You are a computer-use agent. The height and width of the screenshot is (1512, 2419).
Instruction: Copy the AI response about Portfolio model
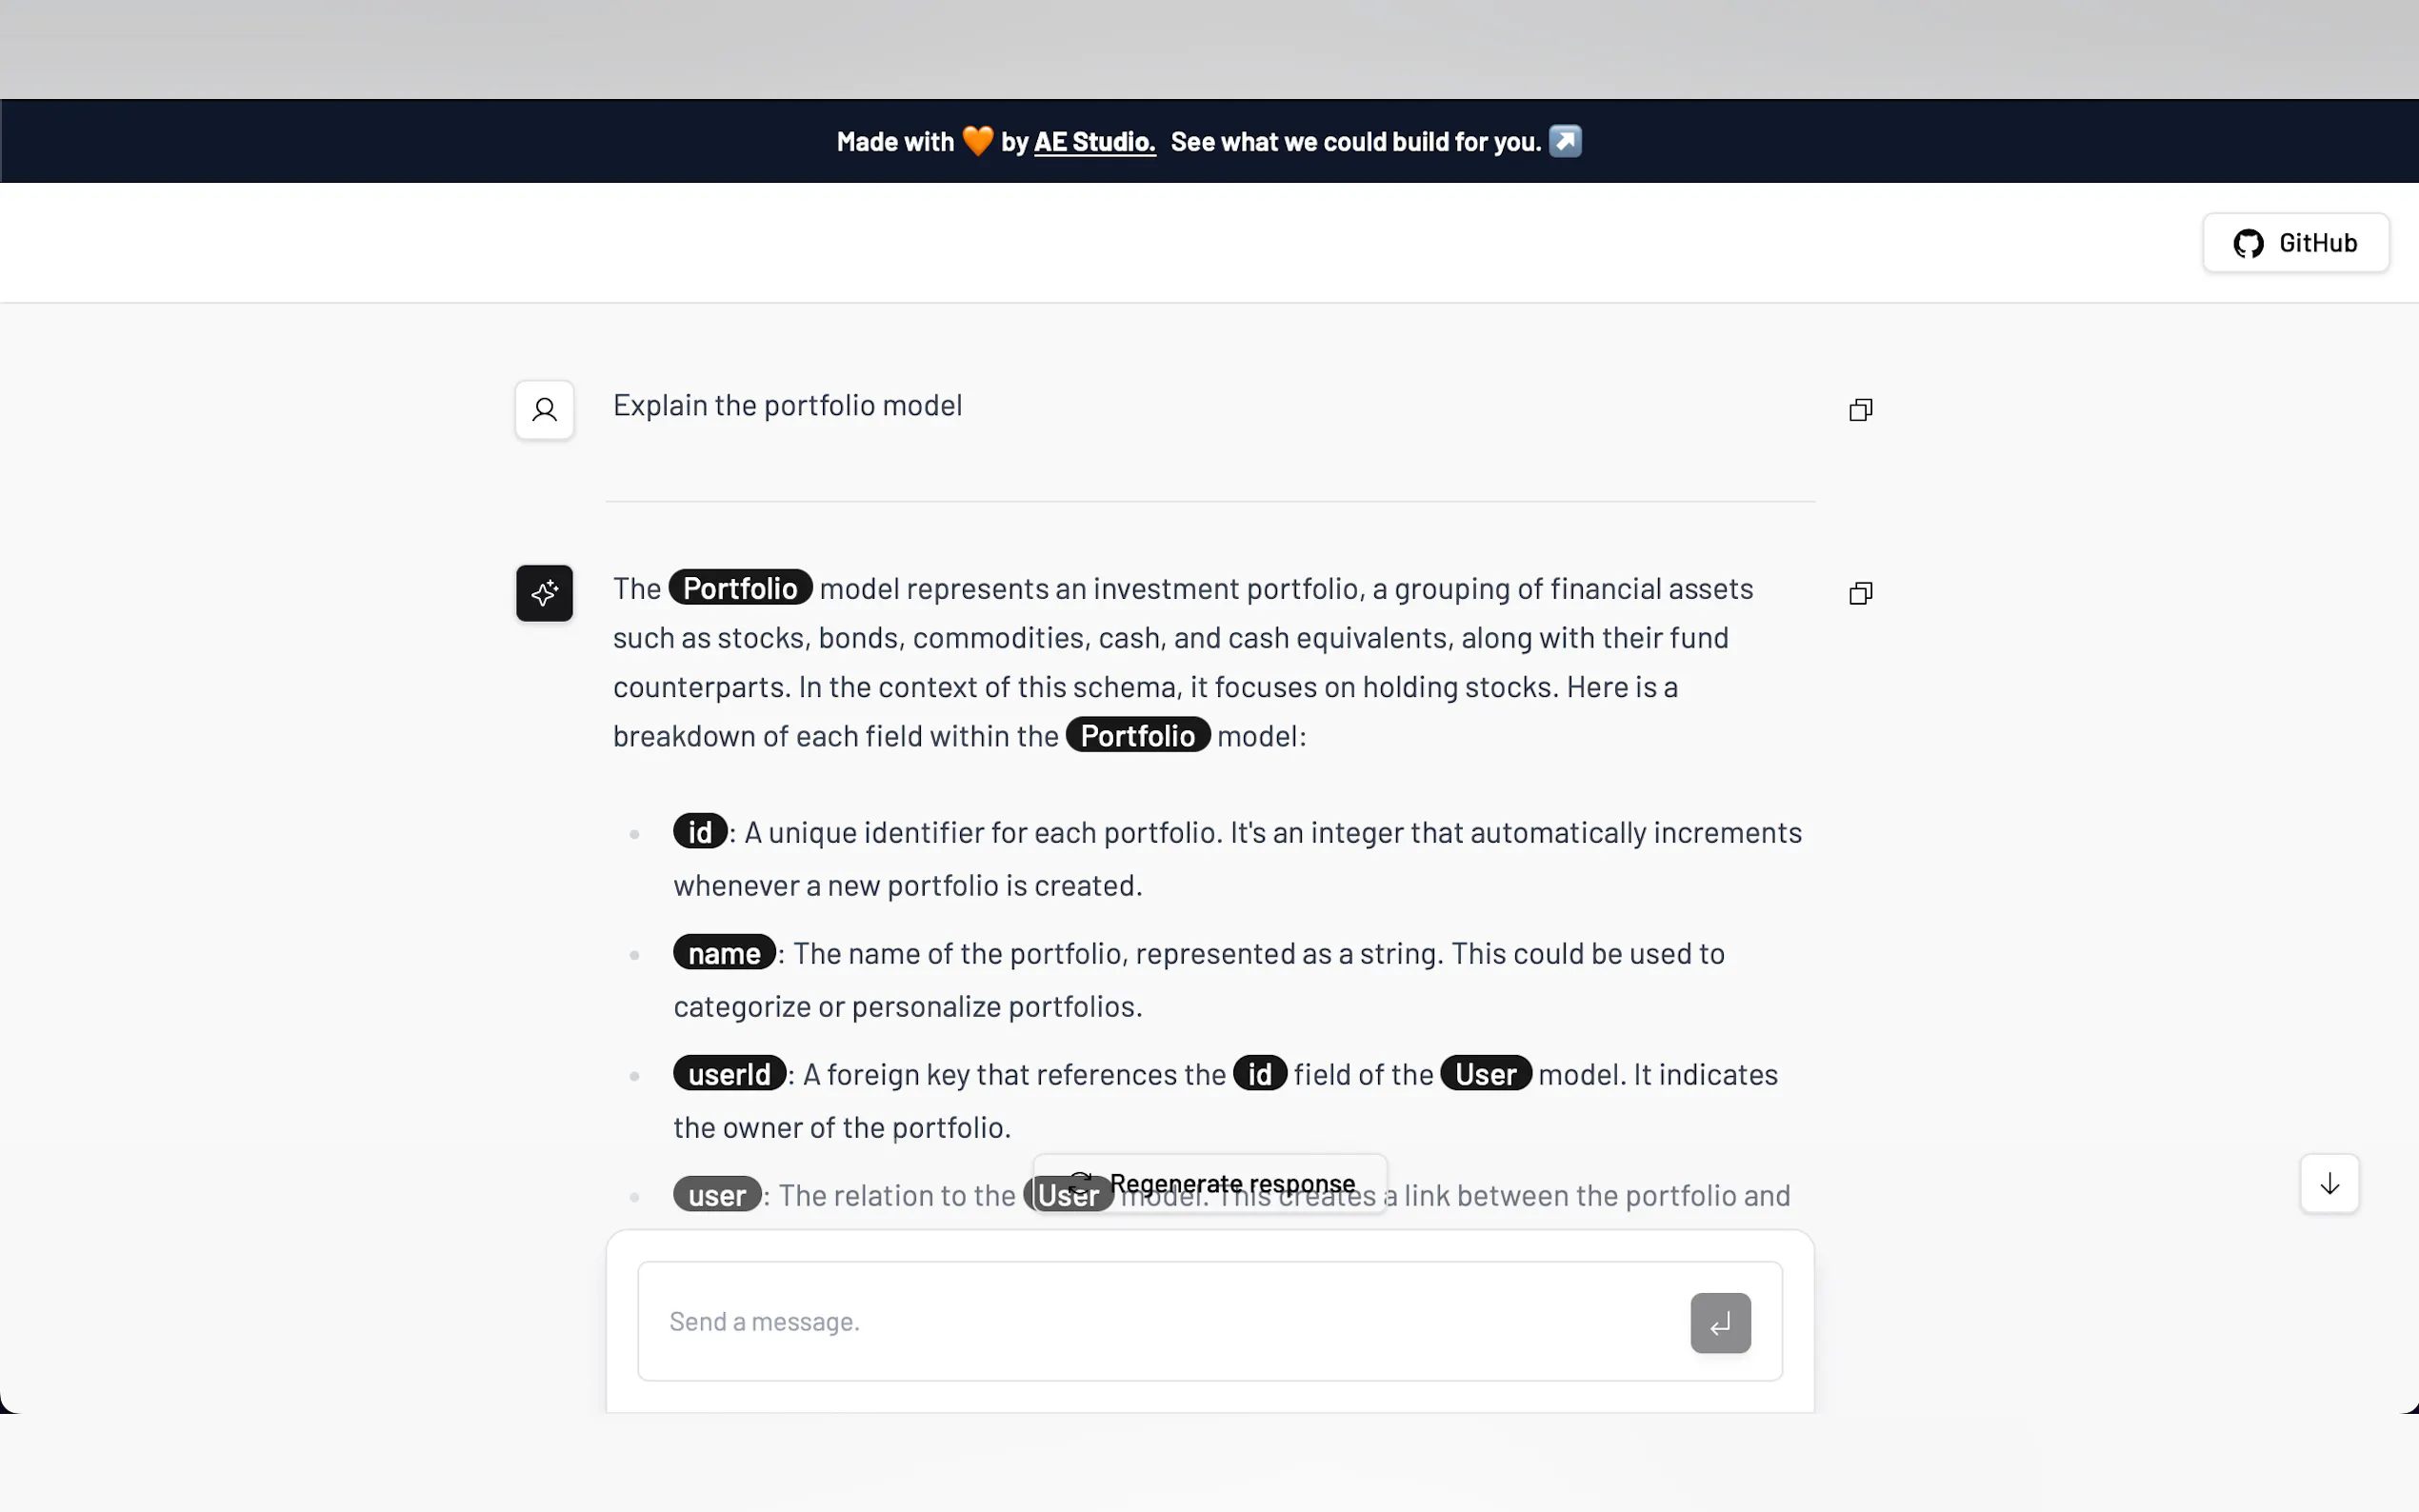(x=1860, y=594)
